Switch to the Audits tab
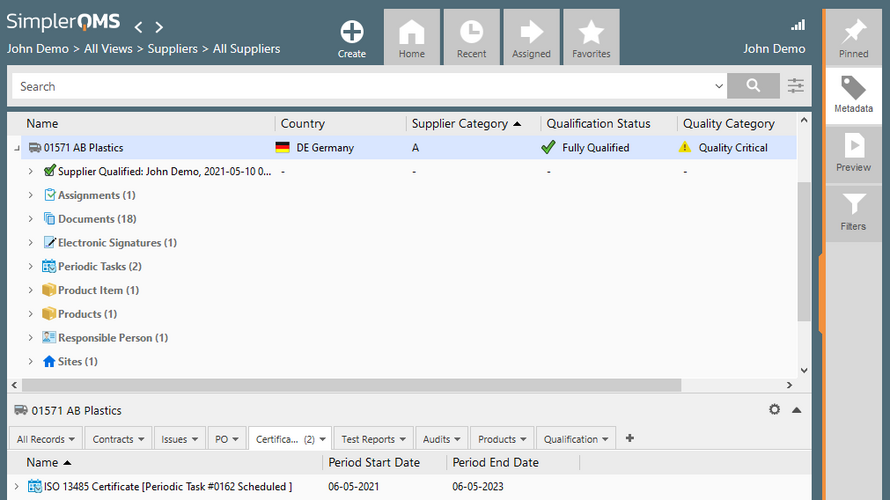The height and width of the screenshot is (500, 890). pyautogui.click(x=442, y=439)
